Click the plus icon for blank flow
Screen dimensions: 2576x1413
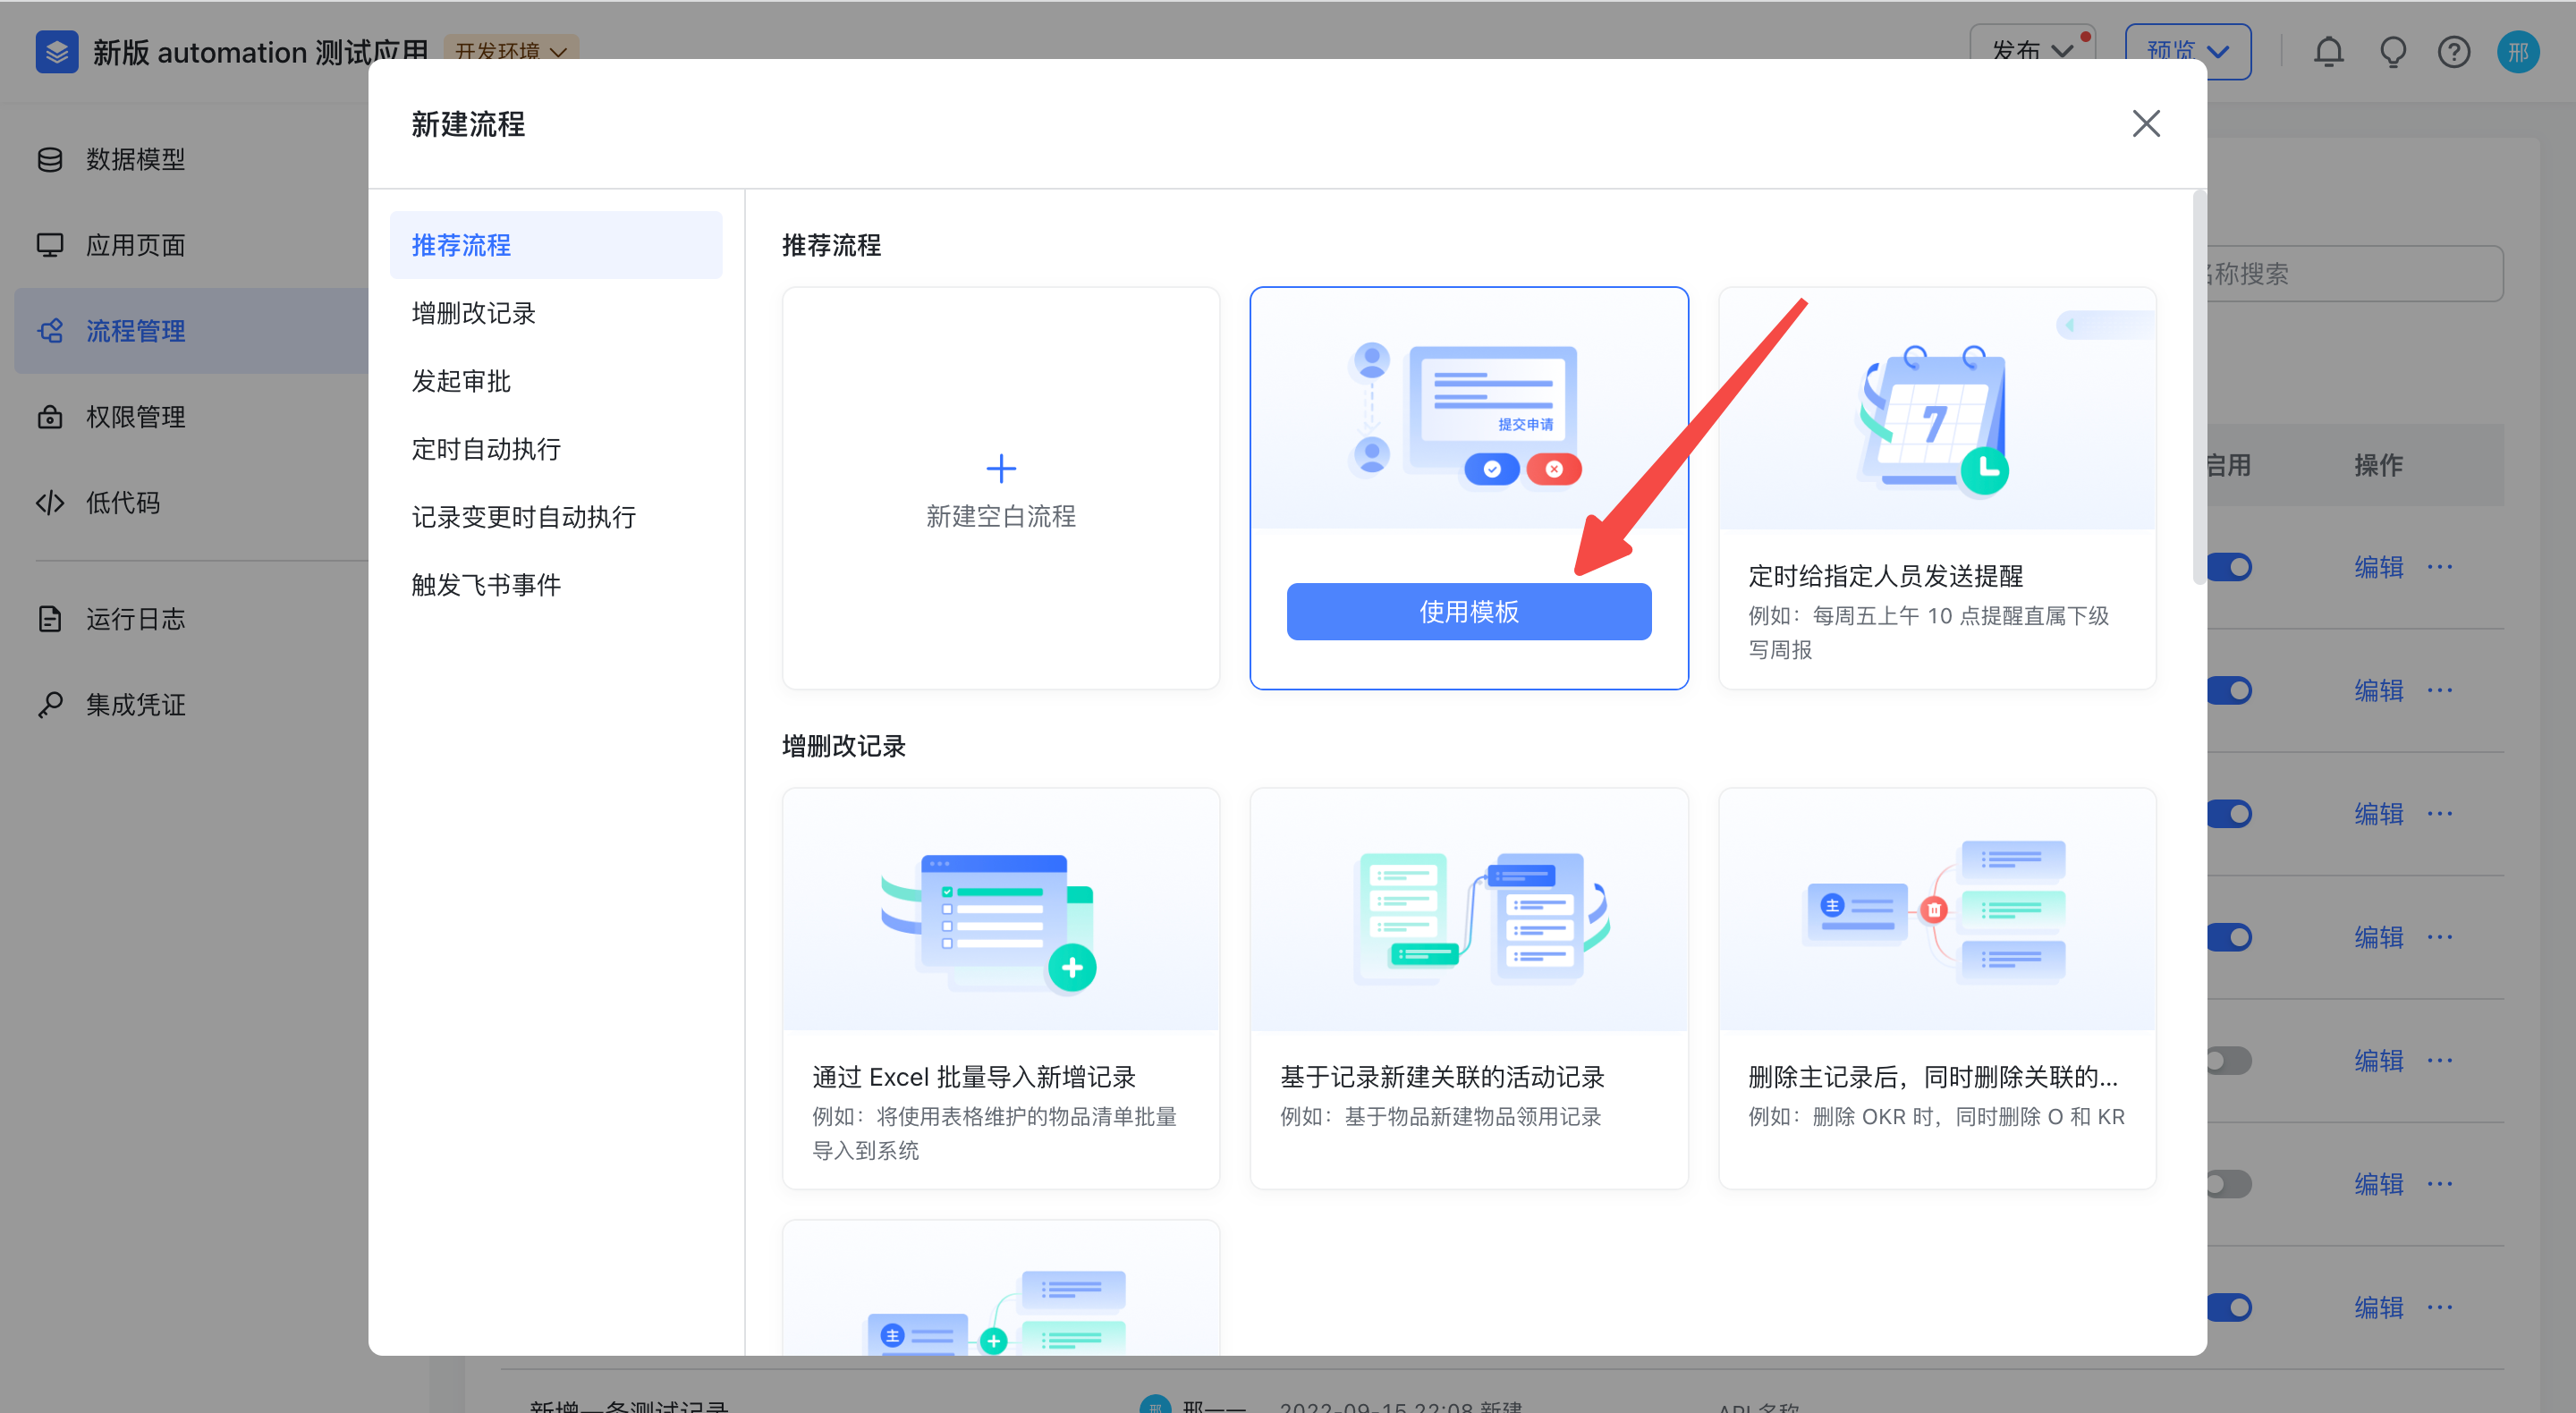tap(1001, 468)
